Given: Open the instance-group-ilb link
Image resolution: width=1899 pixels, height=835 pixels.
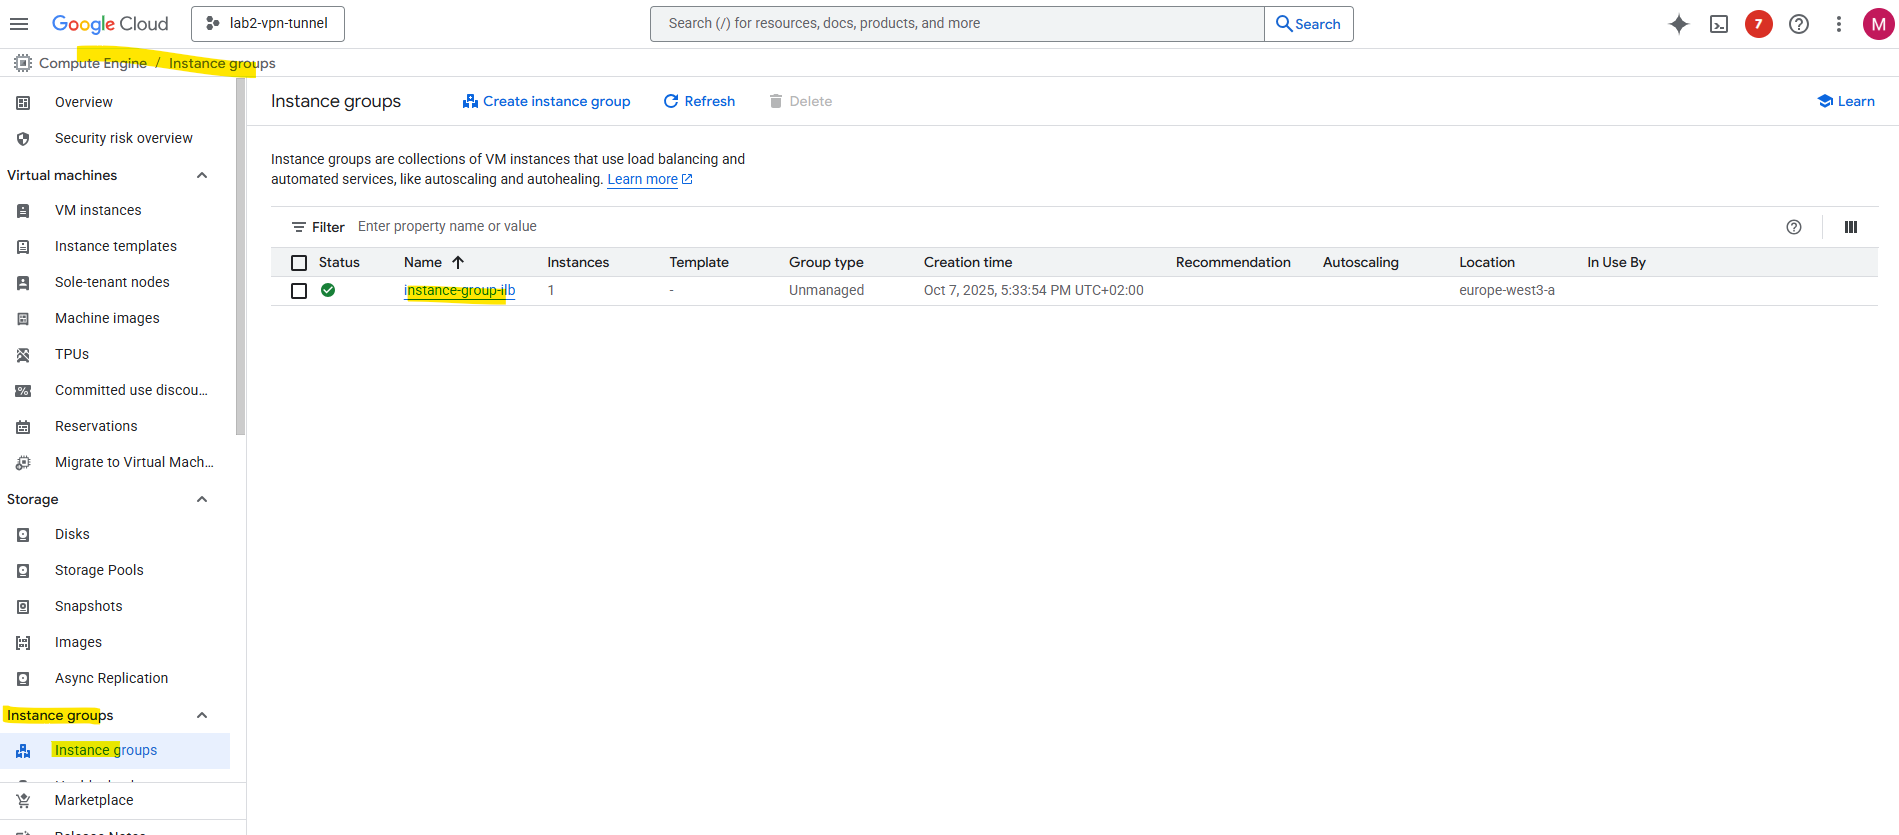Looking at the screenshot, I should (x=459, y=290).
